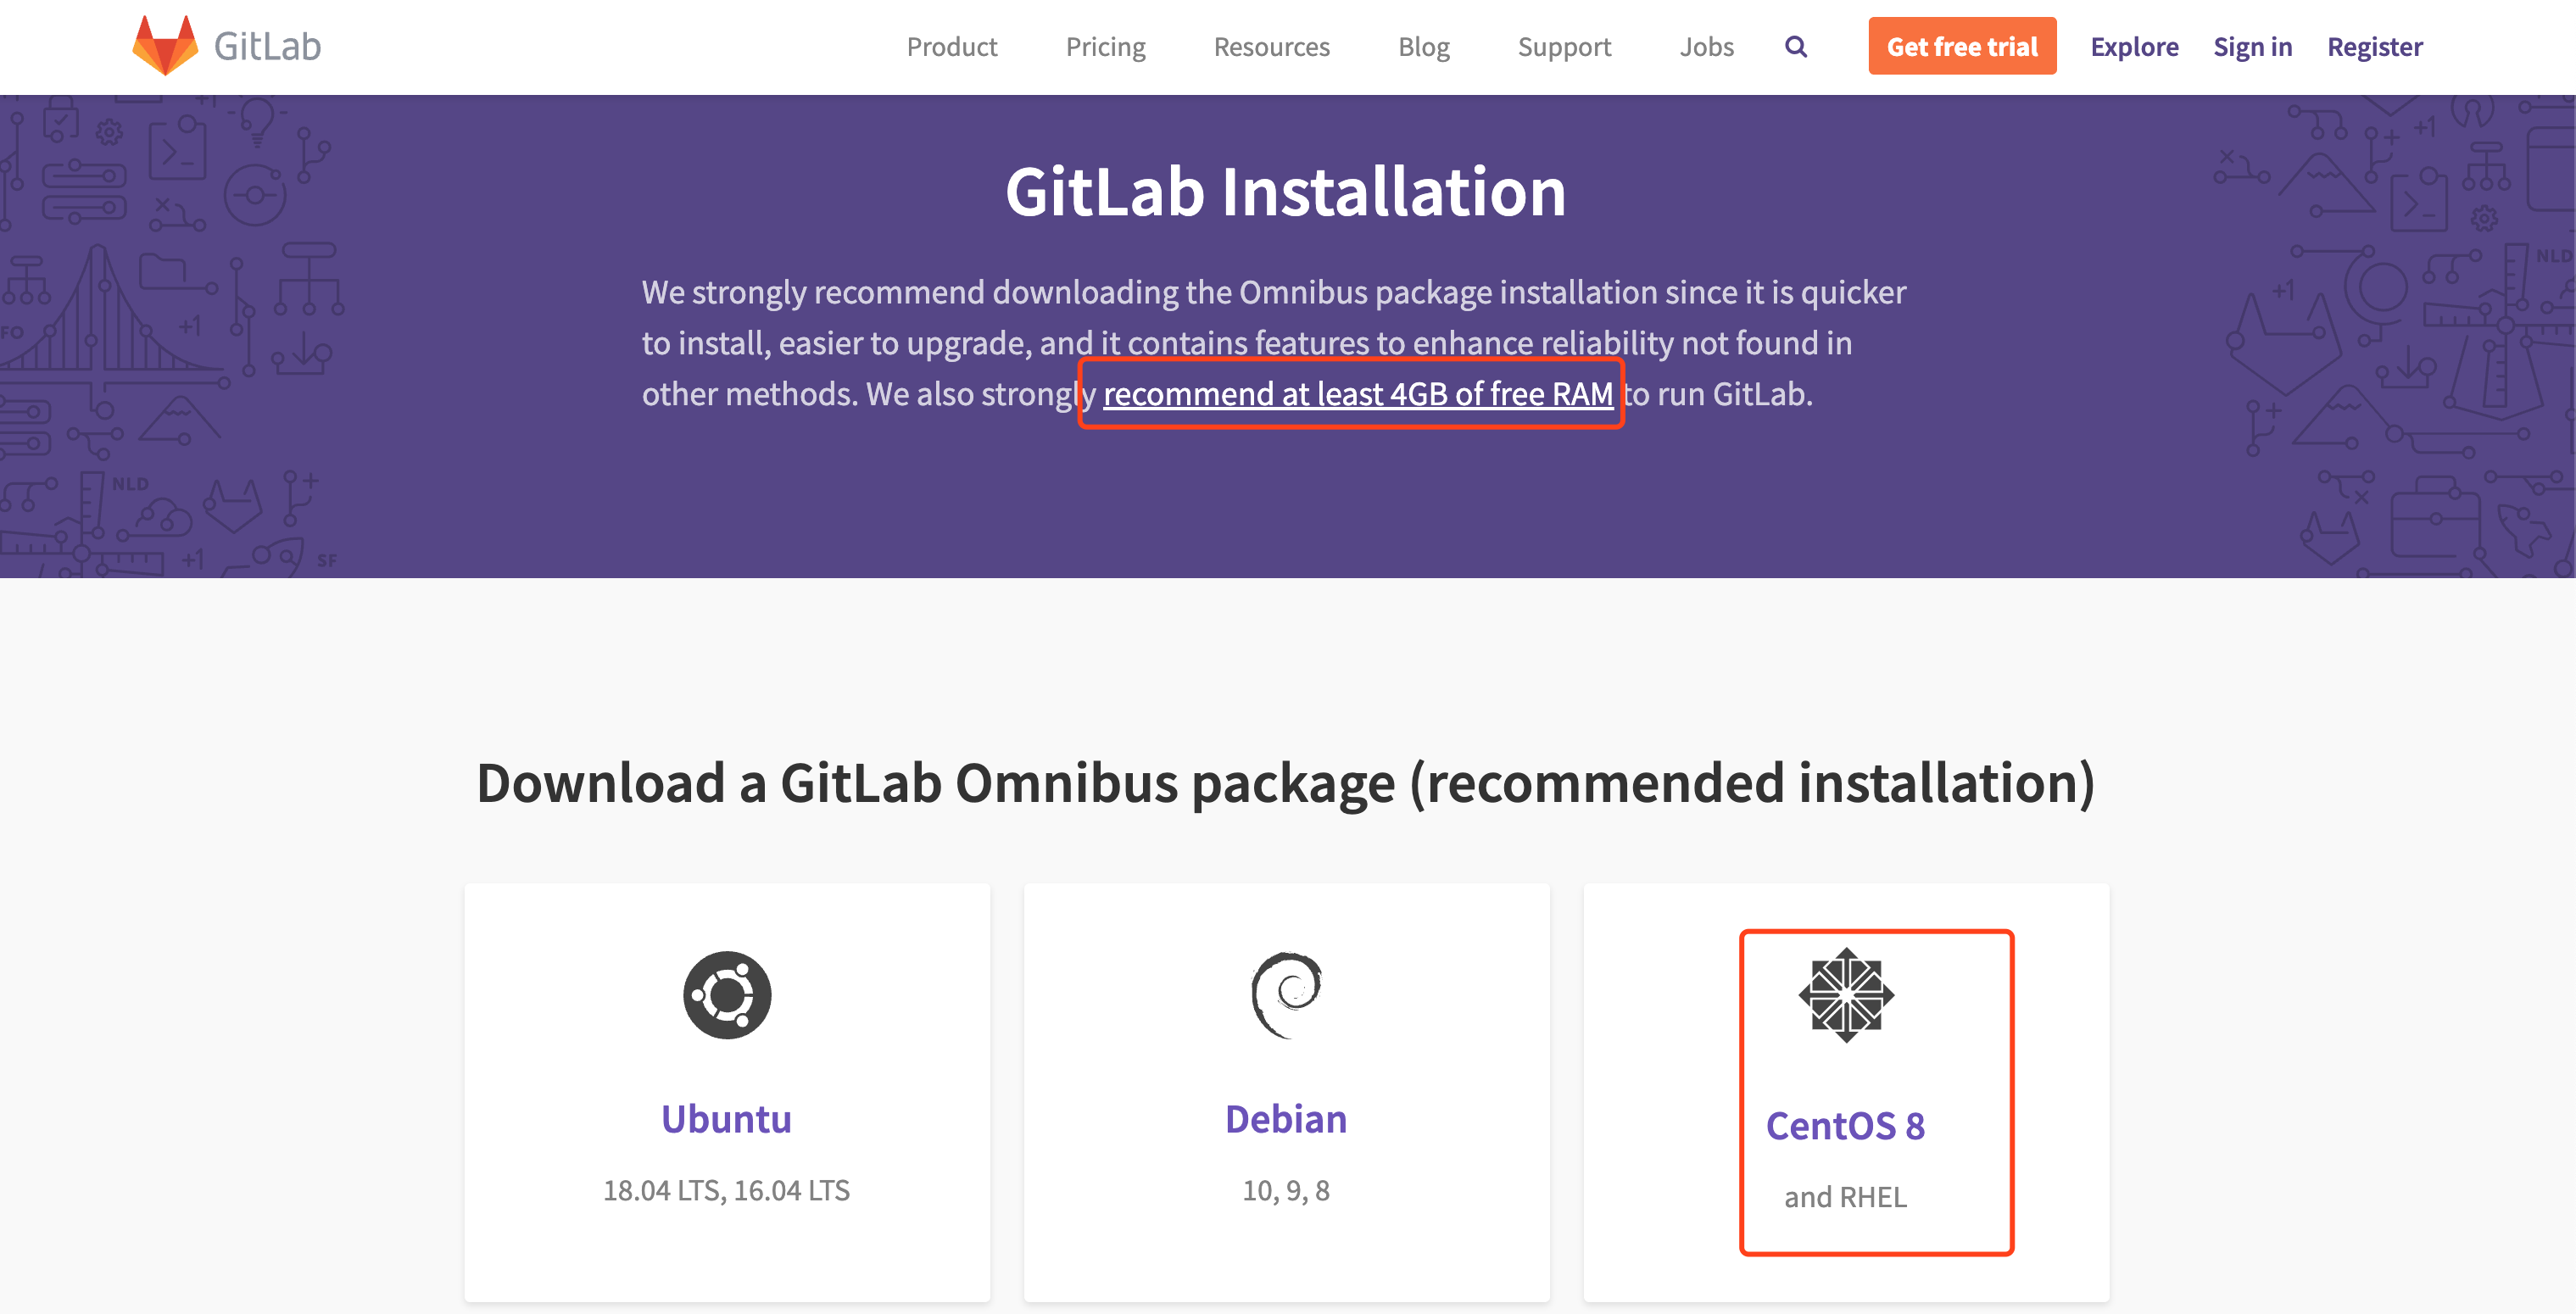Select Ubuntu for Omnibus installation
This screenshot has width=2576, height=1314.
tap(727, 1119)
